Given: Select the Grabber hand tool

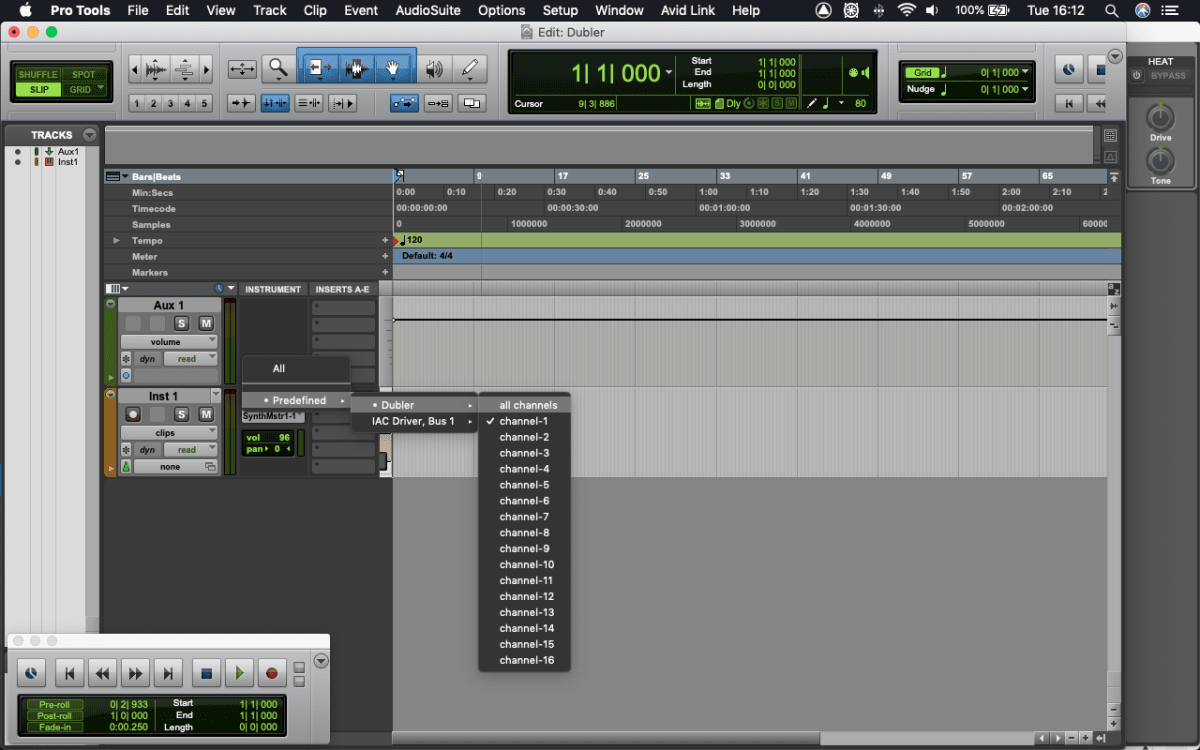Looking at the screenshot, I should pyautogui.click(x=394, y=69).
